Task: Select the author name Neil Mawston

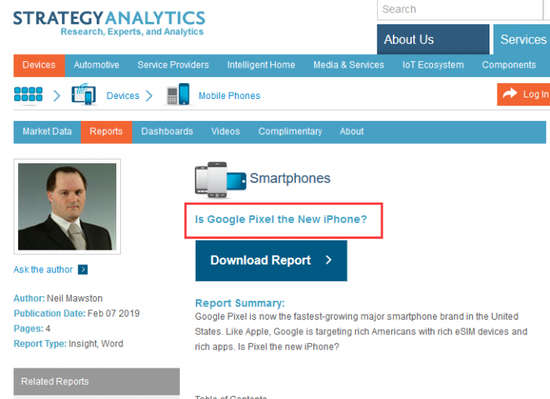Action: coord(75,298)
